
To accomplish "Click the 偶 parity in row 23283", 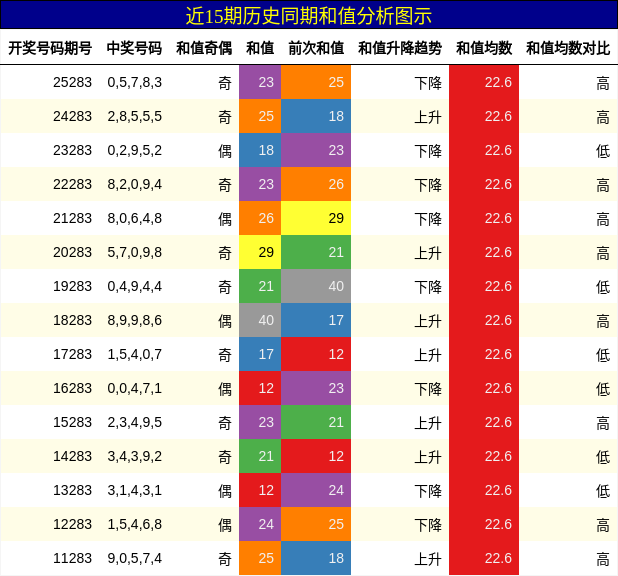I will [x=225, y=151].
